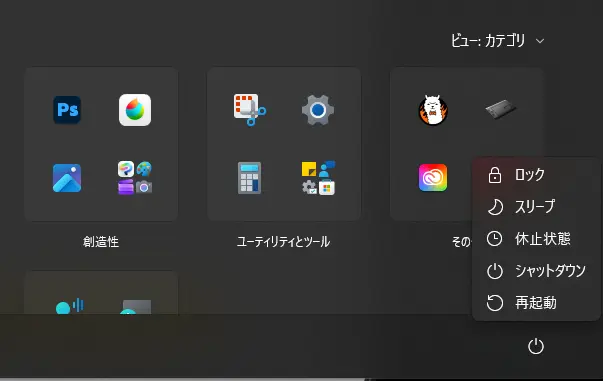Viewport: 603px width, 381px height.
Task: Open the utilities grouped small icons
Action: 318,178
